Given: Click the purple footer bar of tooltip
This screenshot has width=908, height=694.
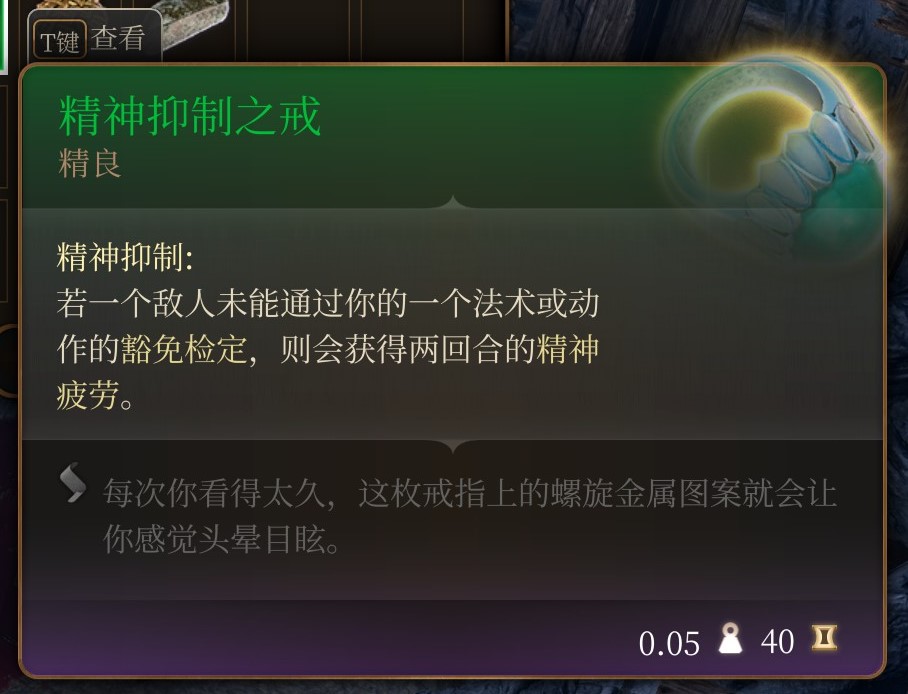Looking at the screenshot, I should [x=453, y=637].
